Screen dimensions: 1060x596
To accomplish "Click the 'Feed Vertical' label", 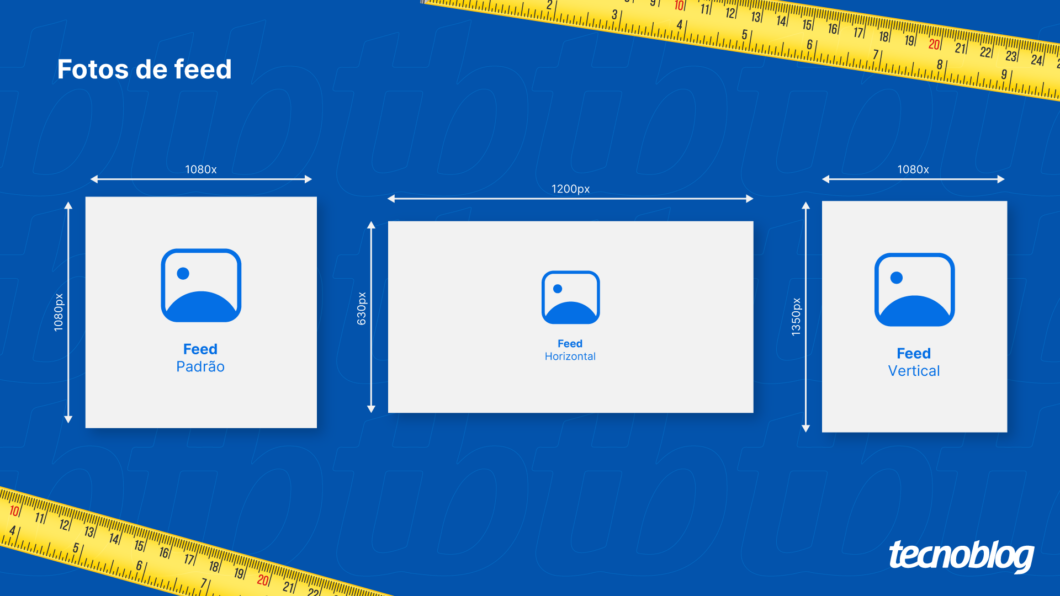I will [x=913, y=362].
